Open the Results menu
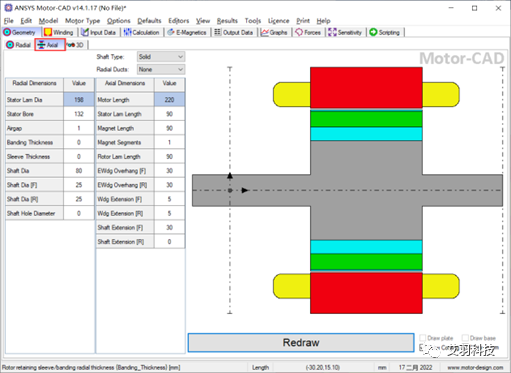Viewport: 511px width, 373px height. coord(227,21)
